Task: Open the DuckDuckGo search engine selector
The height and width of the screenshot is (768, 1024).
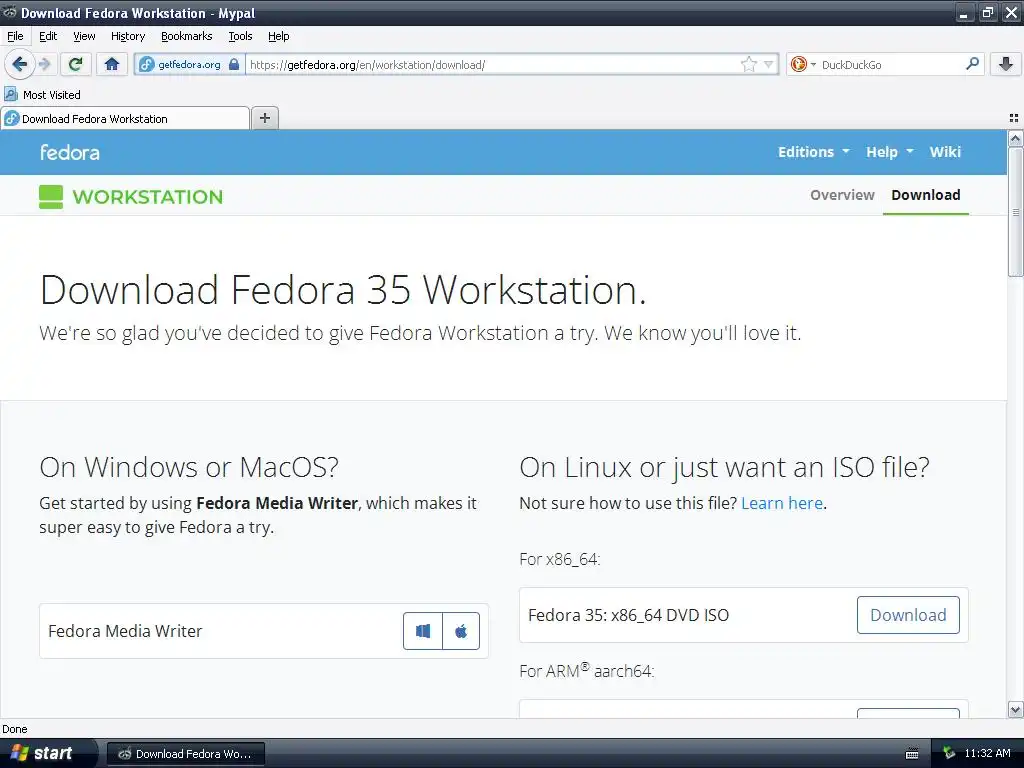Action: (x=803, y=64)
